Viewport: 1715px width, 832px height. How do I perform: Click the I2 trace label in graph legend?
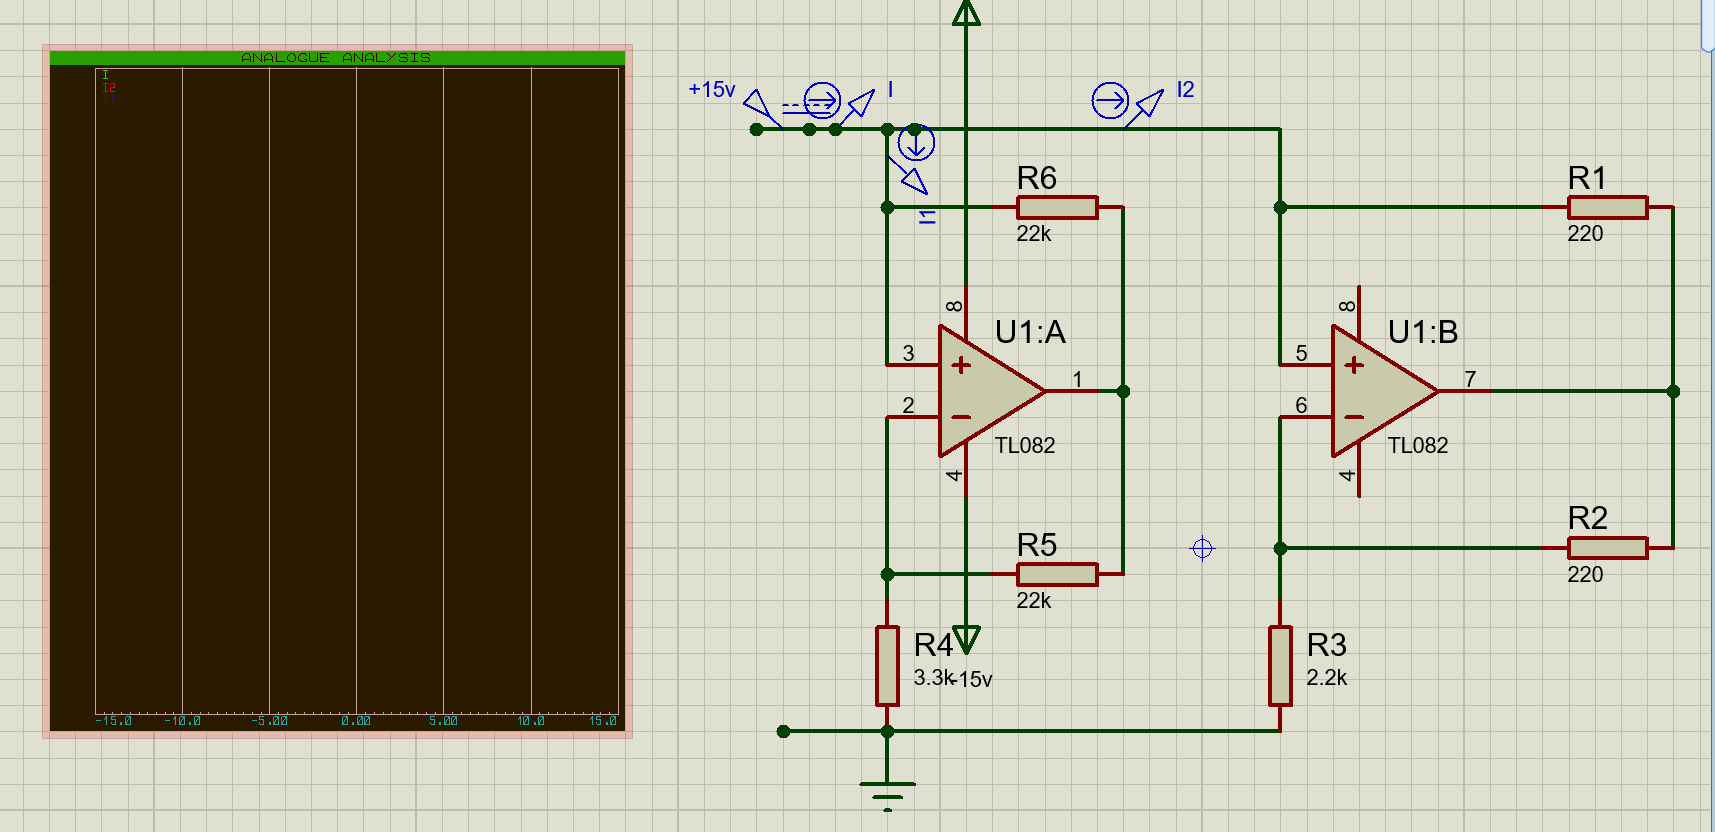(x=109, y=88)
